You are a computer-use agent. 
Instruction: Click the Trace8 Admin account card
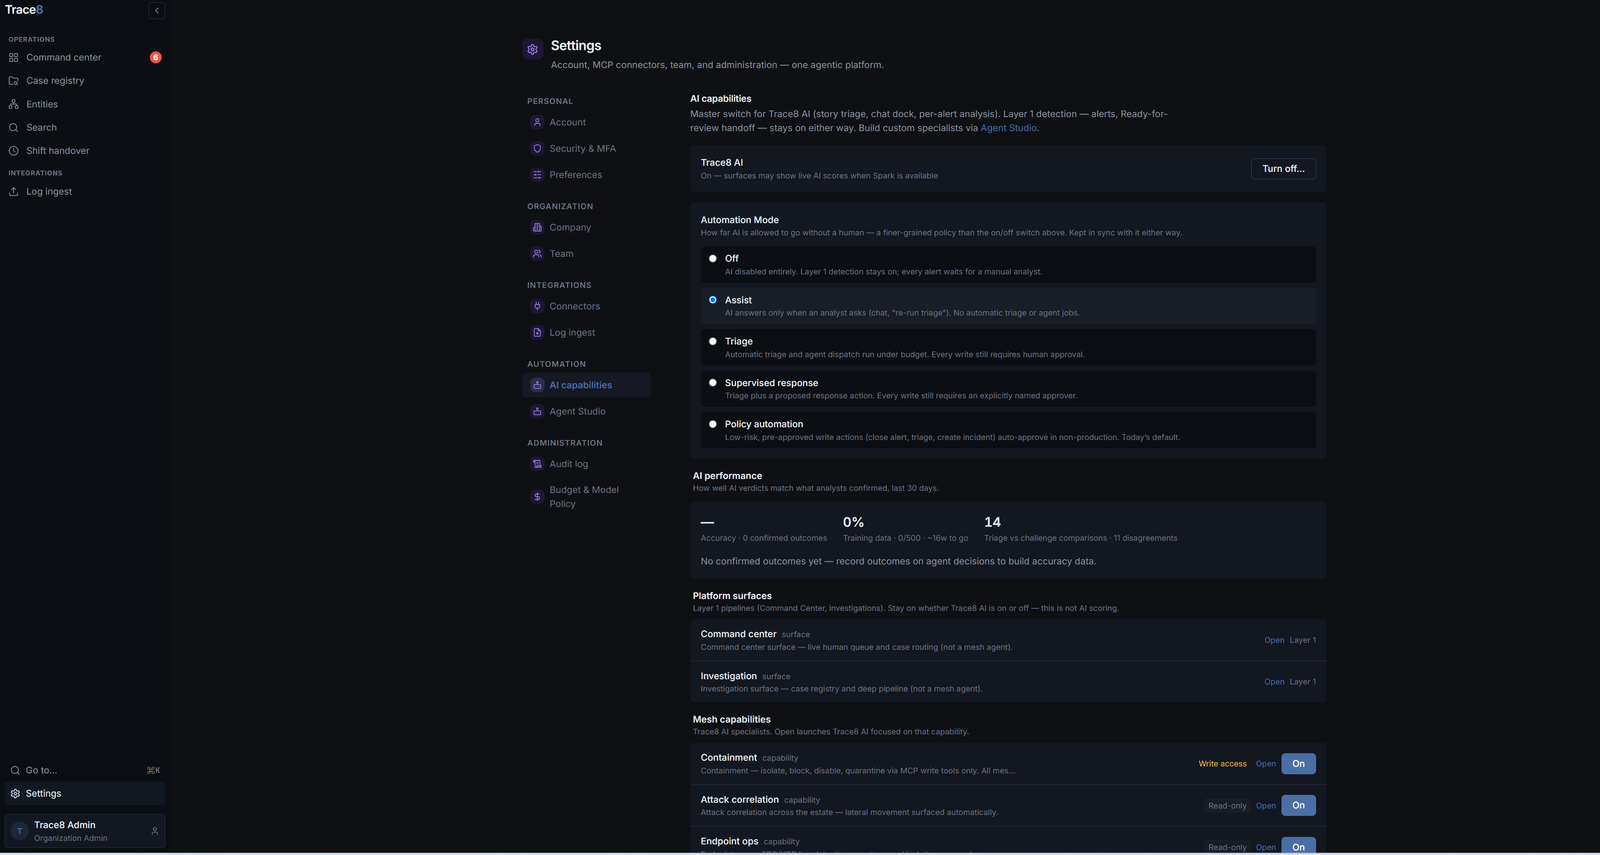tap(85, 831)
